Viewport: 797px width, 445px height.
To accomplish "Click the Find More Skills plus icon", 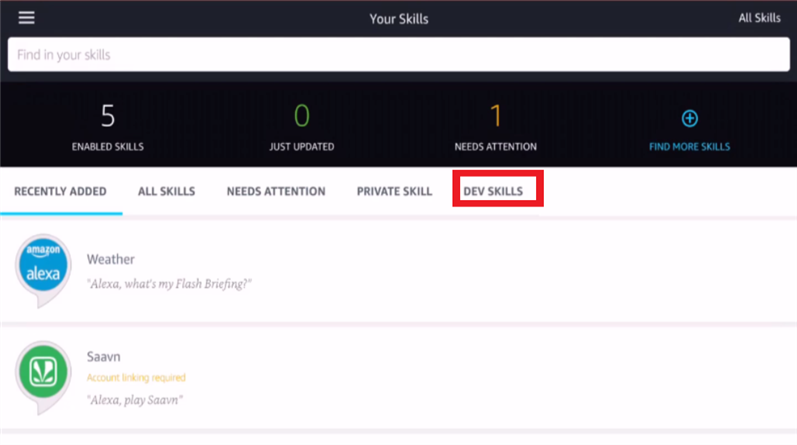I will tap(689, 119).
